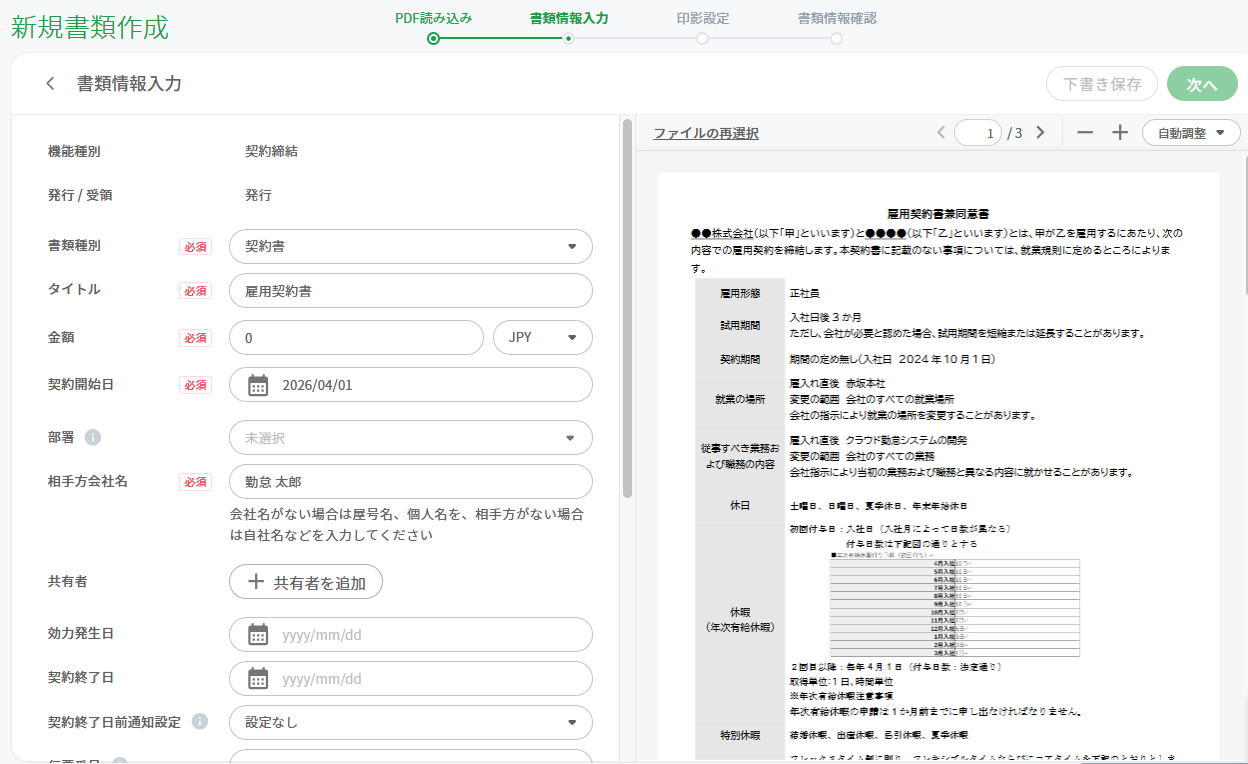The width and height of the screenshot is (1248, 764).
Task: Click the 共有者 label
Action: (68, 581)
